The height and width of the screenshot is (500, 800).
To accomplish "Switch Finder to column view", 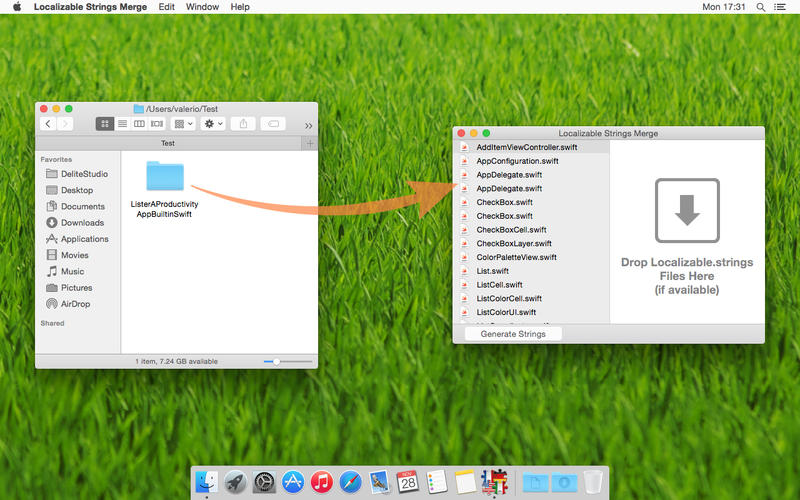I will [x=139, y=124].
